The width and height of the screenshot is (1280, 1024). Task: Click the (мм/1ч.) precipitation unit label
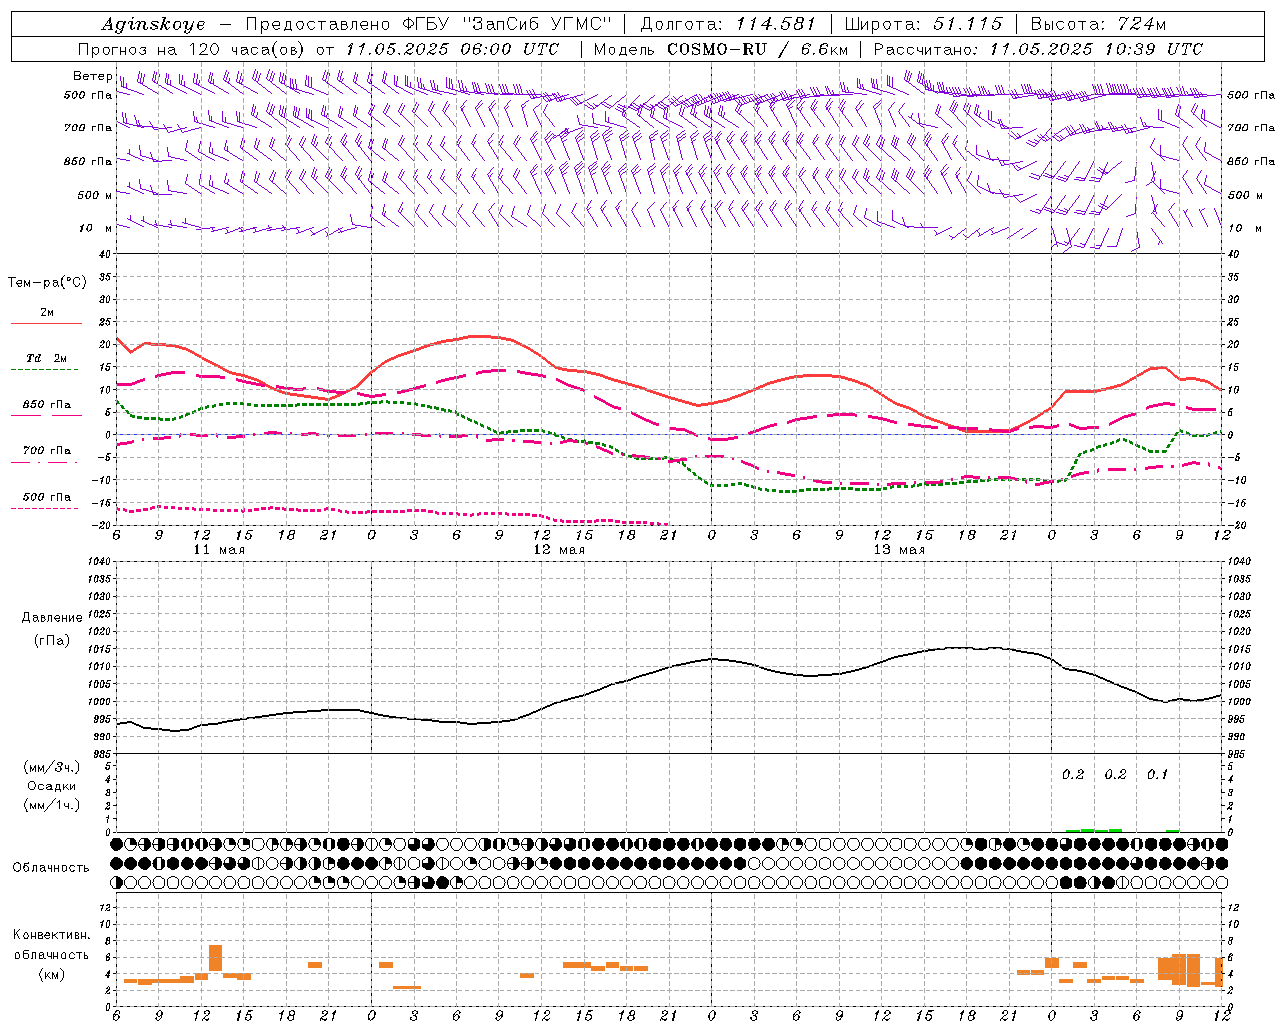[52, 805]
